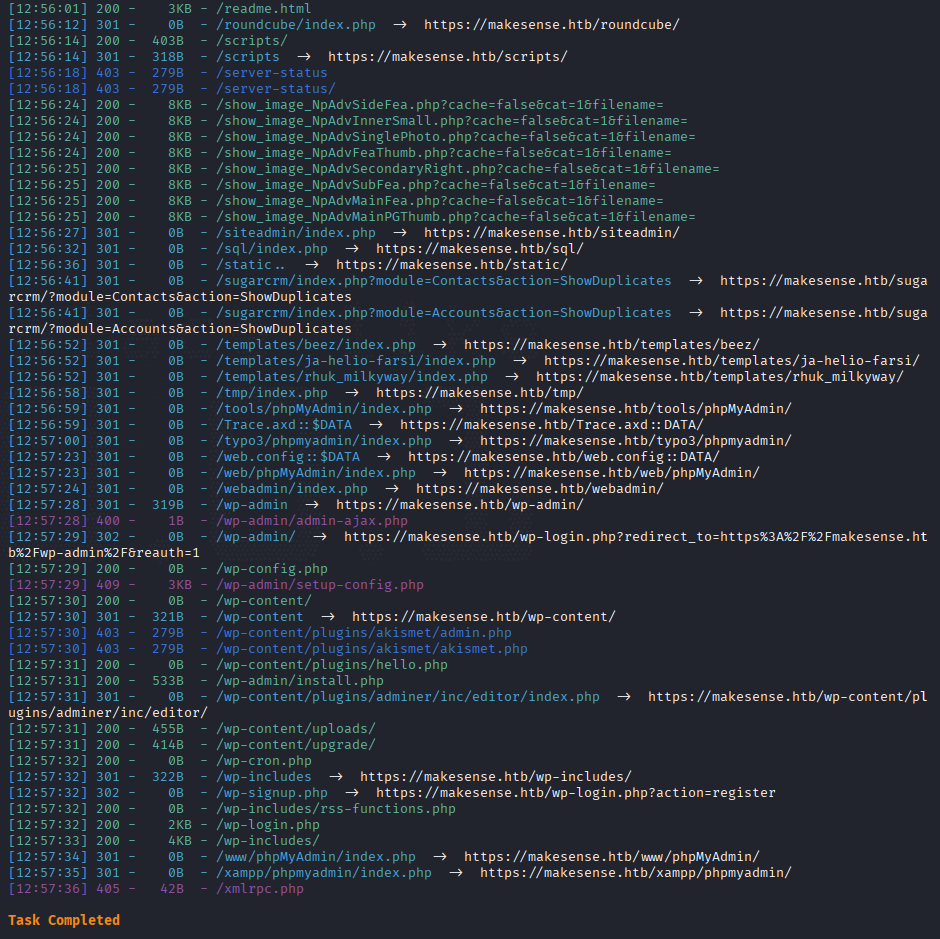This screenshot has height=939, width=940.
Task: Select the "/web/phpMyAdmin/index.php" path
Action: pos(316,473)
